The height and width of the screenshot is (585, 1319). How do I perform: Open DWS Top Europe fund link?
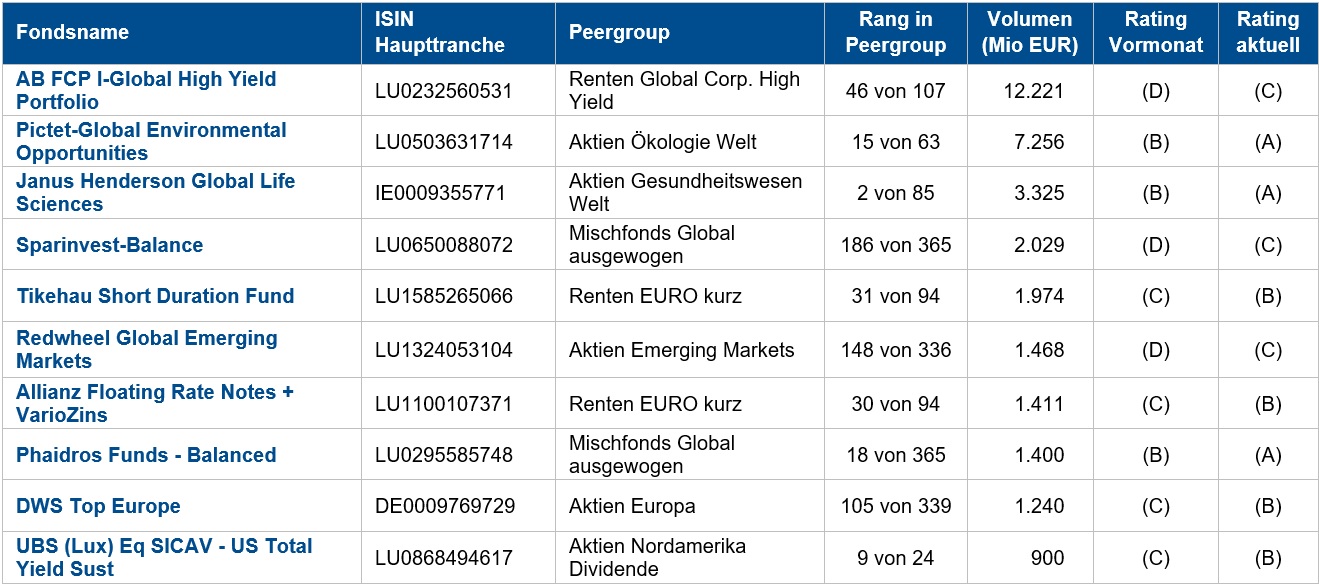pyautogui.click(x=98, y=506)
